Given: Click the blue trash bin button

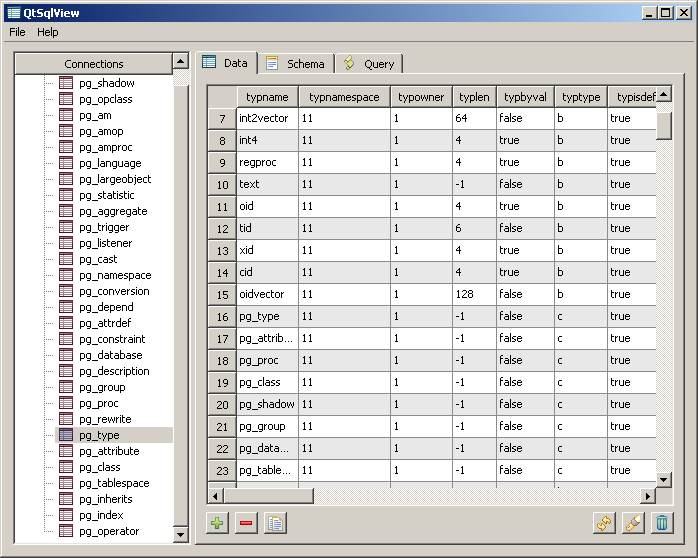Looking at the screenshot, I should click(x=661, y=522).
